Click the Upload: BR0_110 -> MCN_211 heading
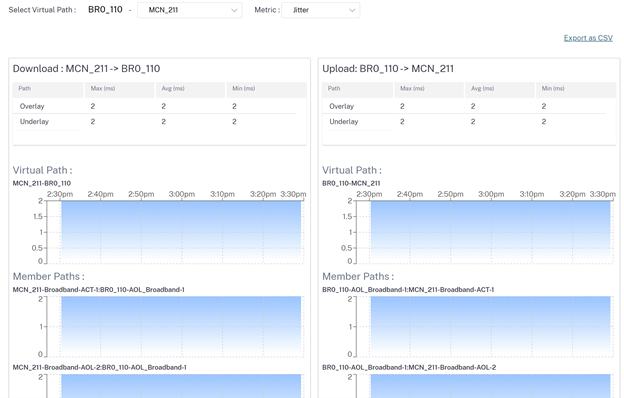This screenshot has width=624, height=398. (x=388, y=68)
